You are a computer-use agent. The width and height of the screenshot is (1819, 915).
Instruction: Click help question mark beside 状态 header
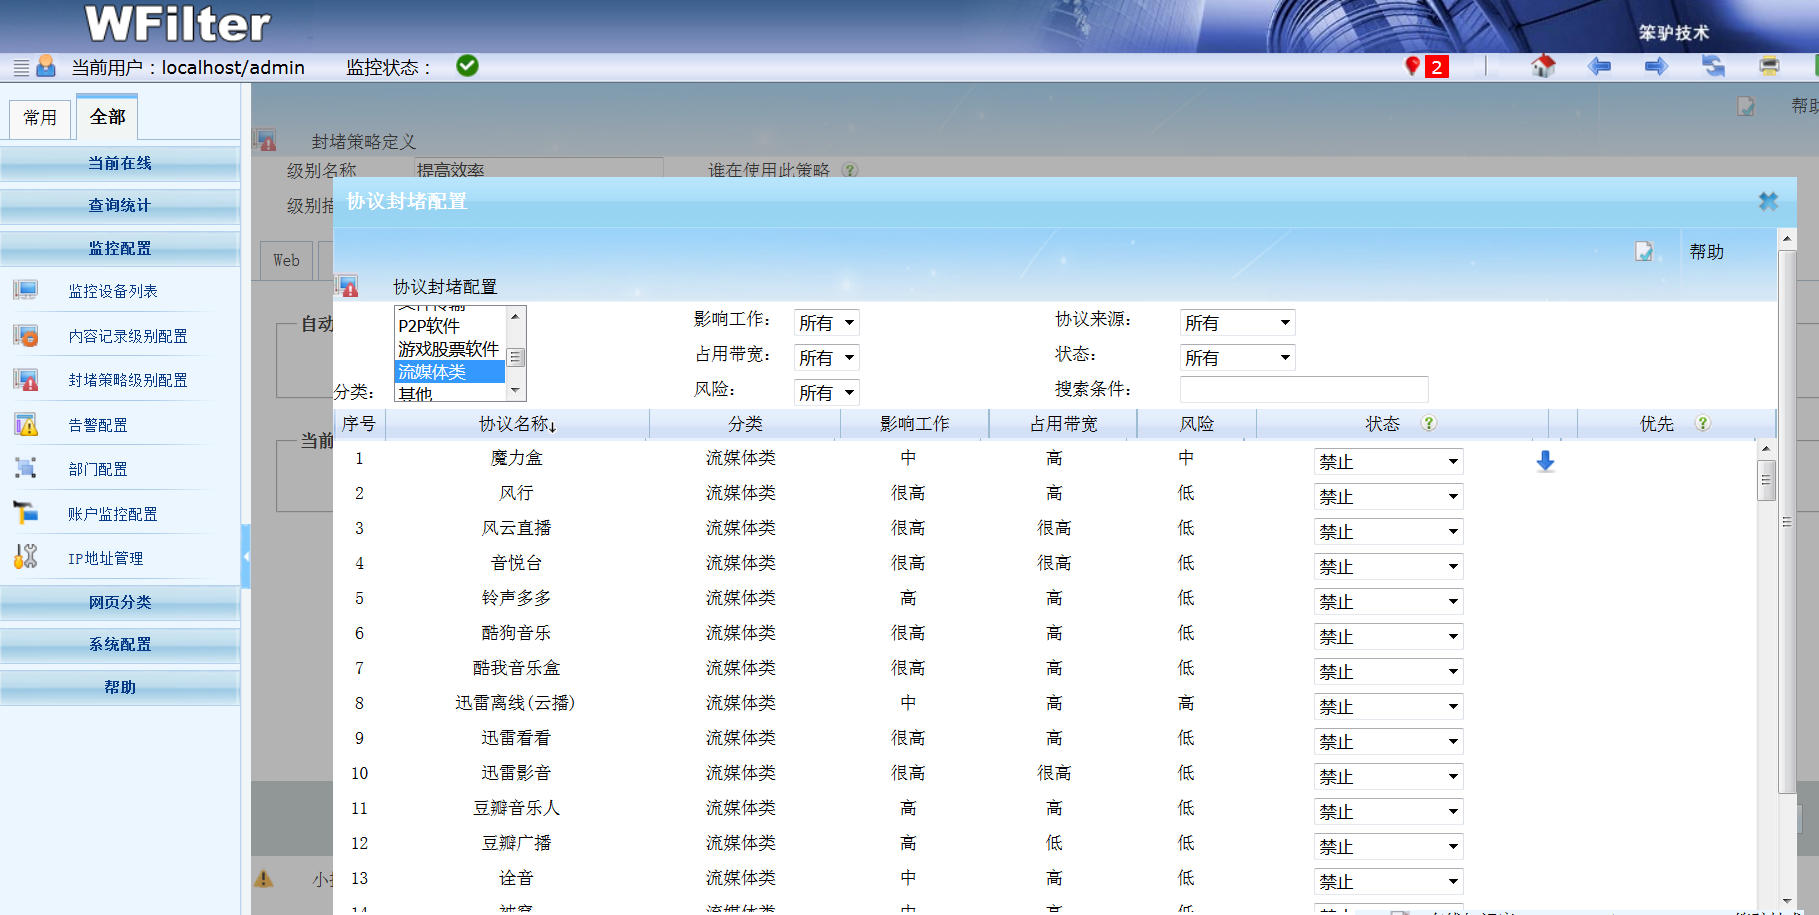click(x=1429, y=423)
